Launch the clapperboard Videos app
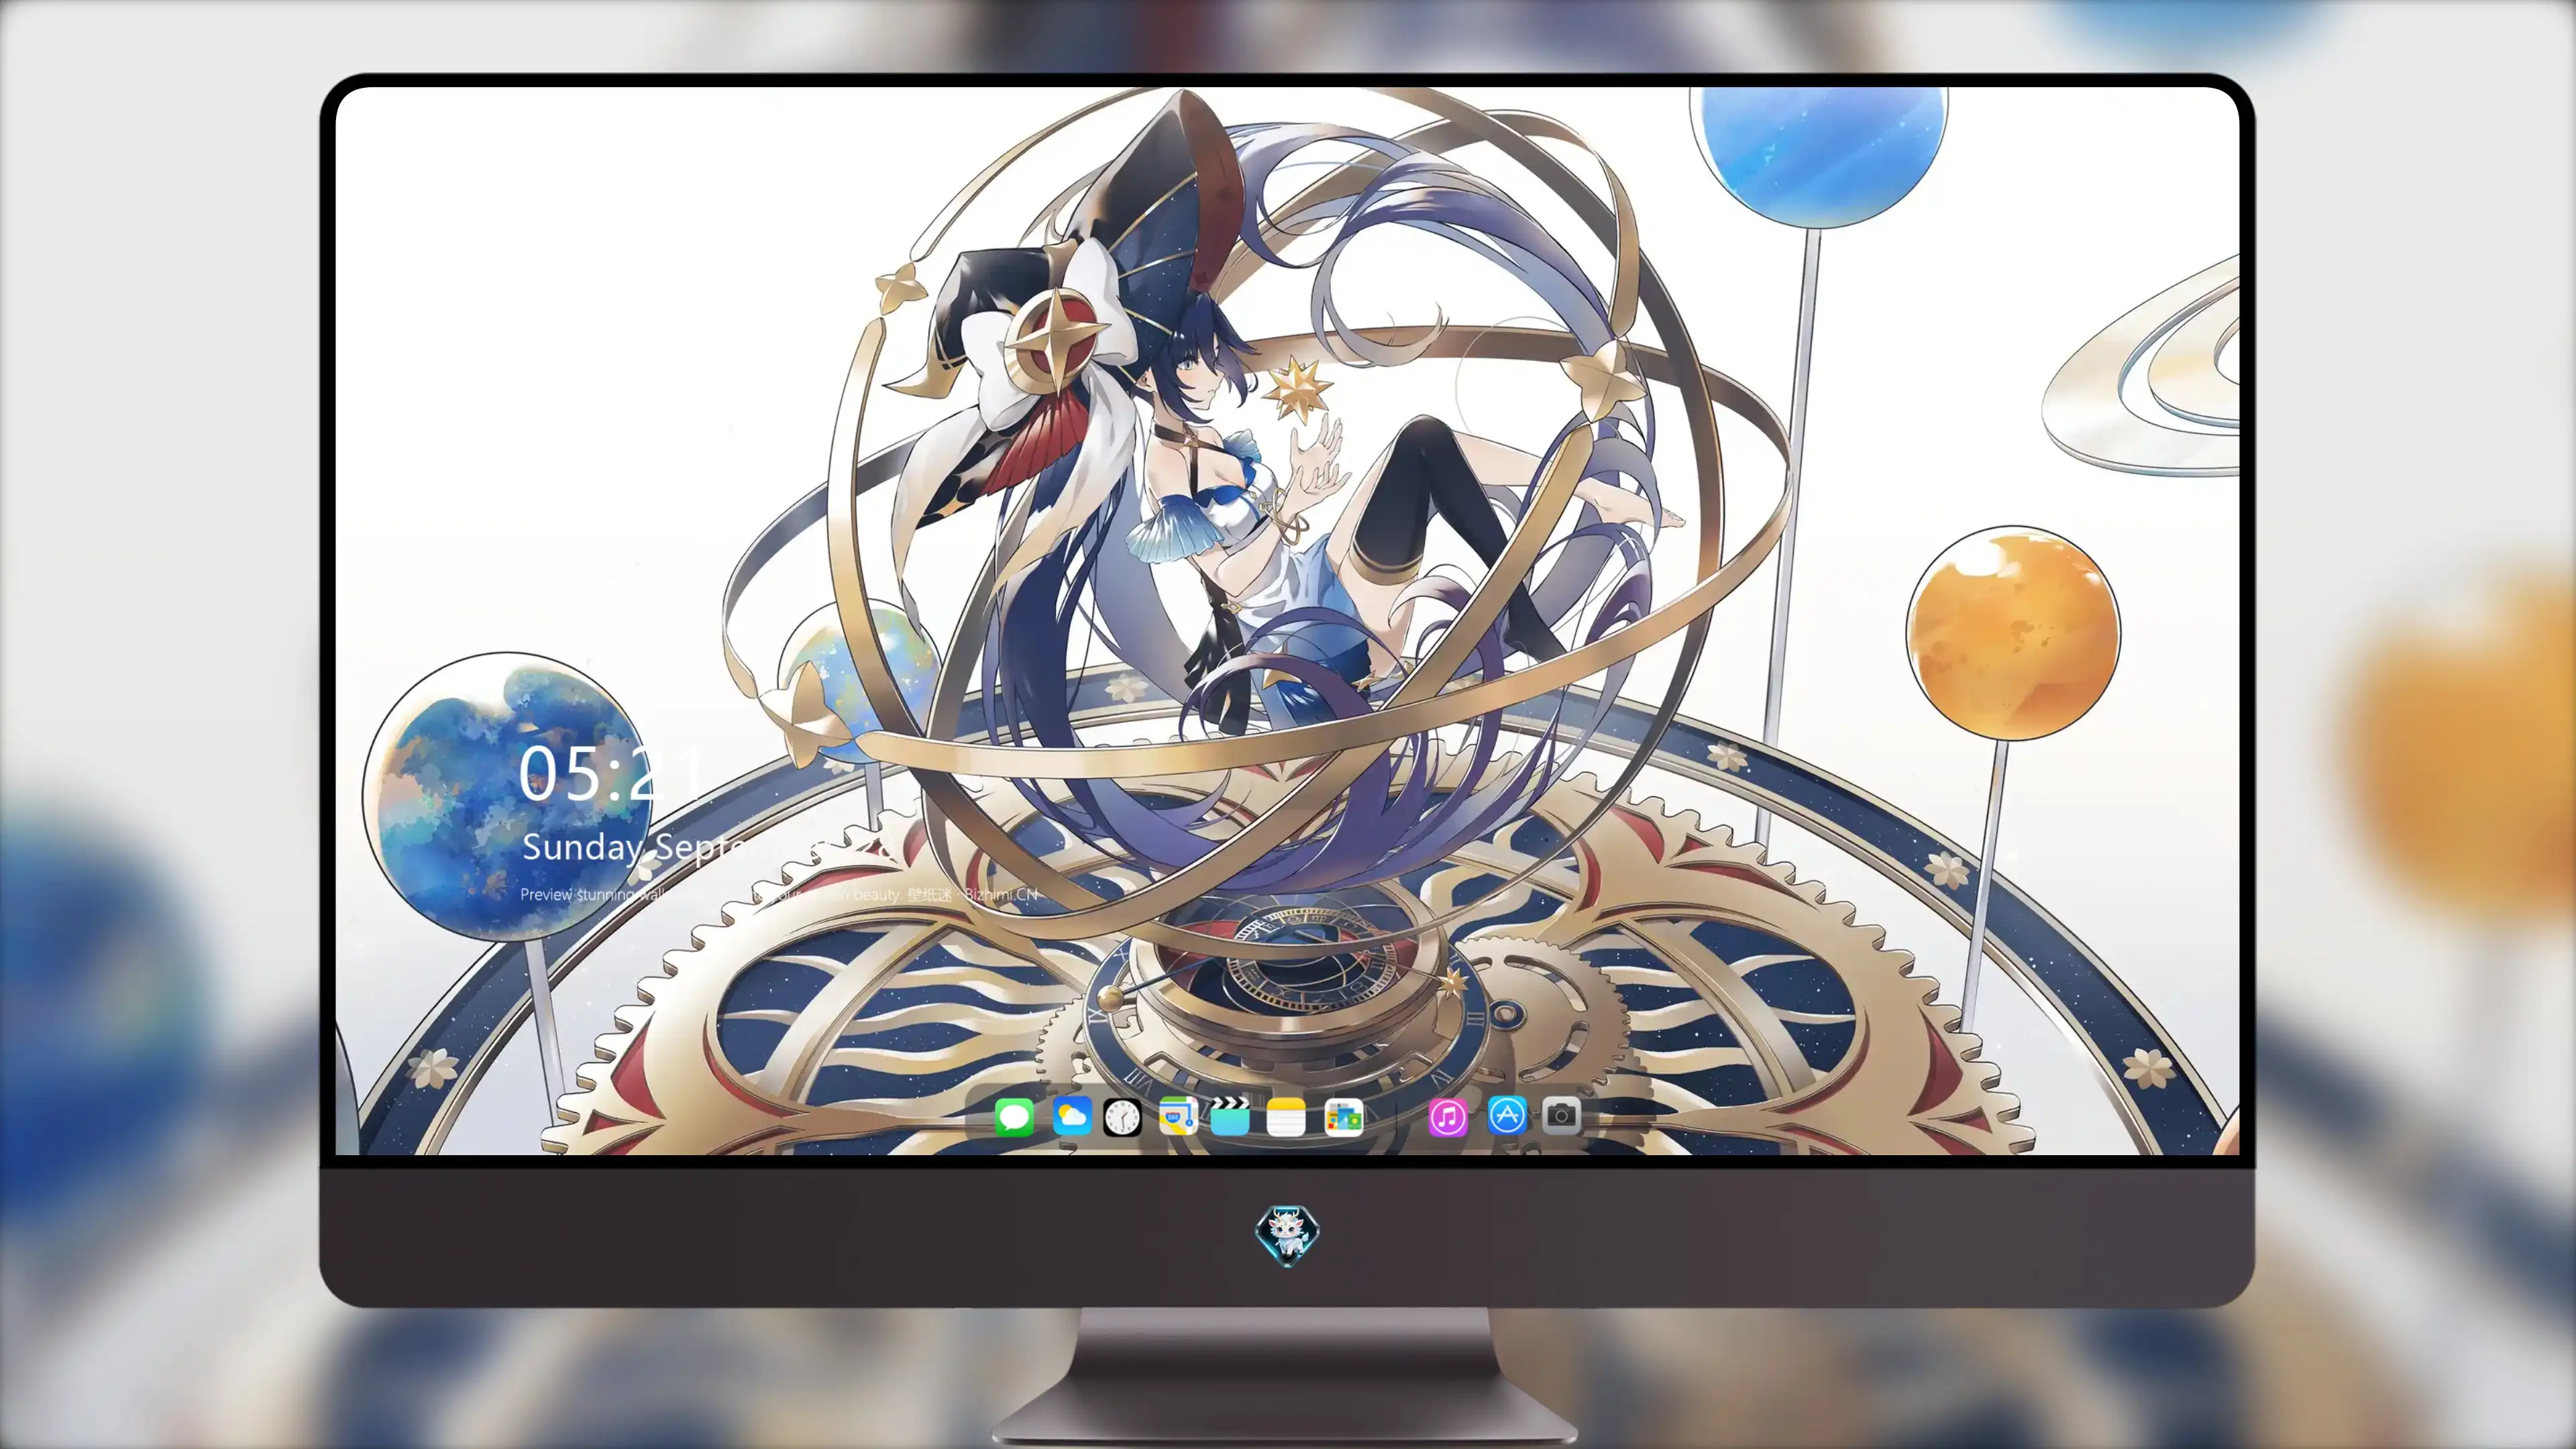The image size is (2576, 1449). click(x=1230, y=1116)
